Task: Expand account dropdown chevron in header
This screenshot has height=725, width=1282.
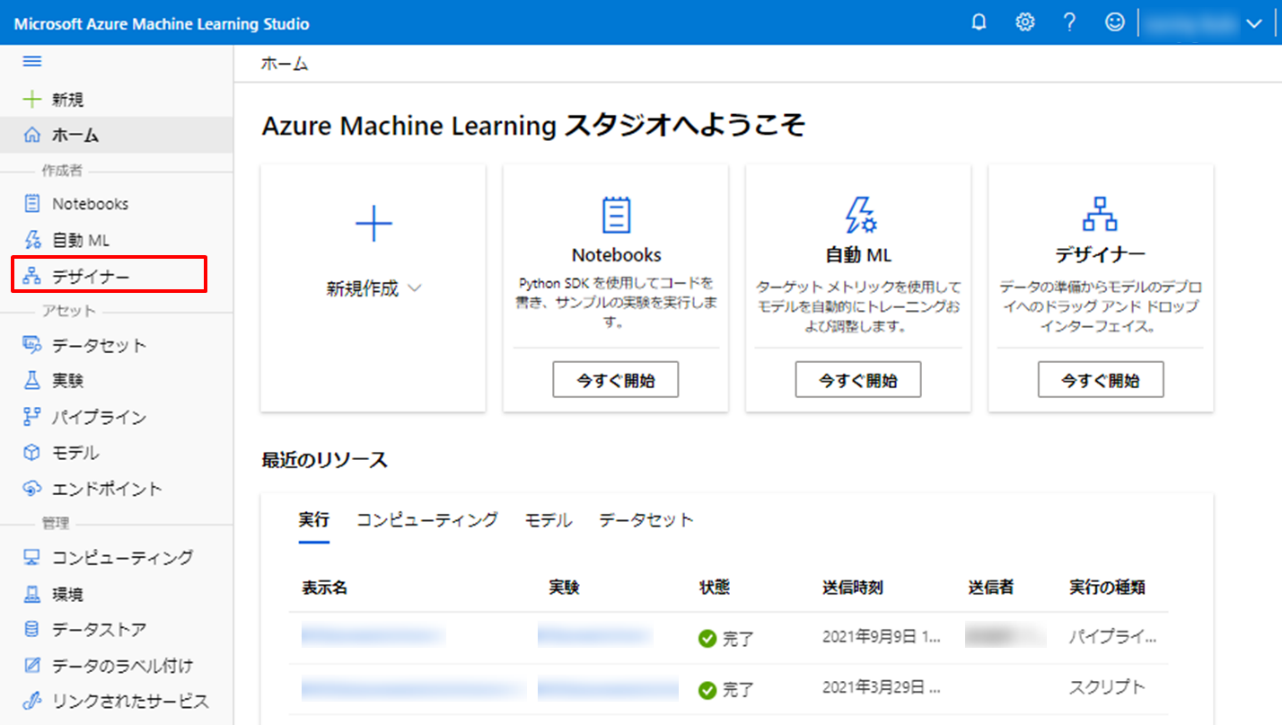Action: pyautogui.click(x=1254, y=24)
